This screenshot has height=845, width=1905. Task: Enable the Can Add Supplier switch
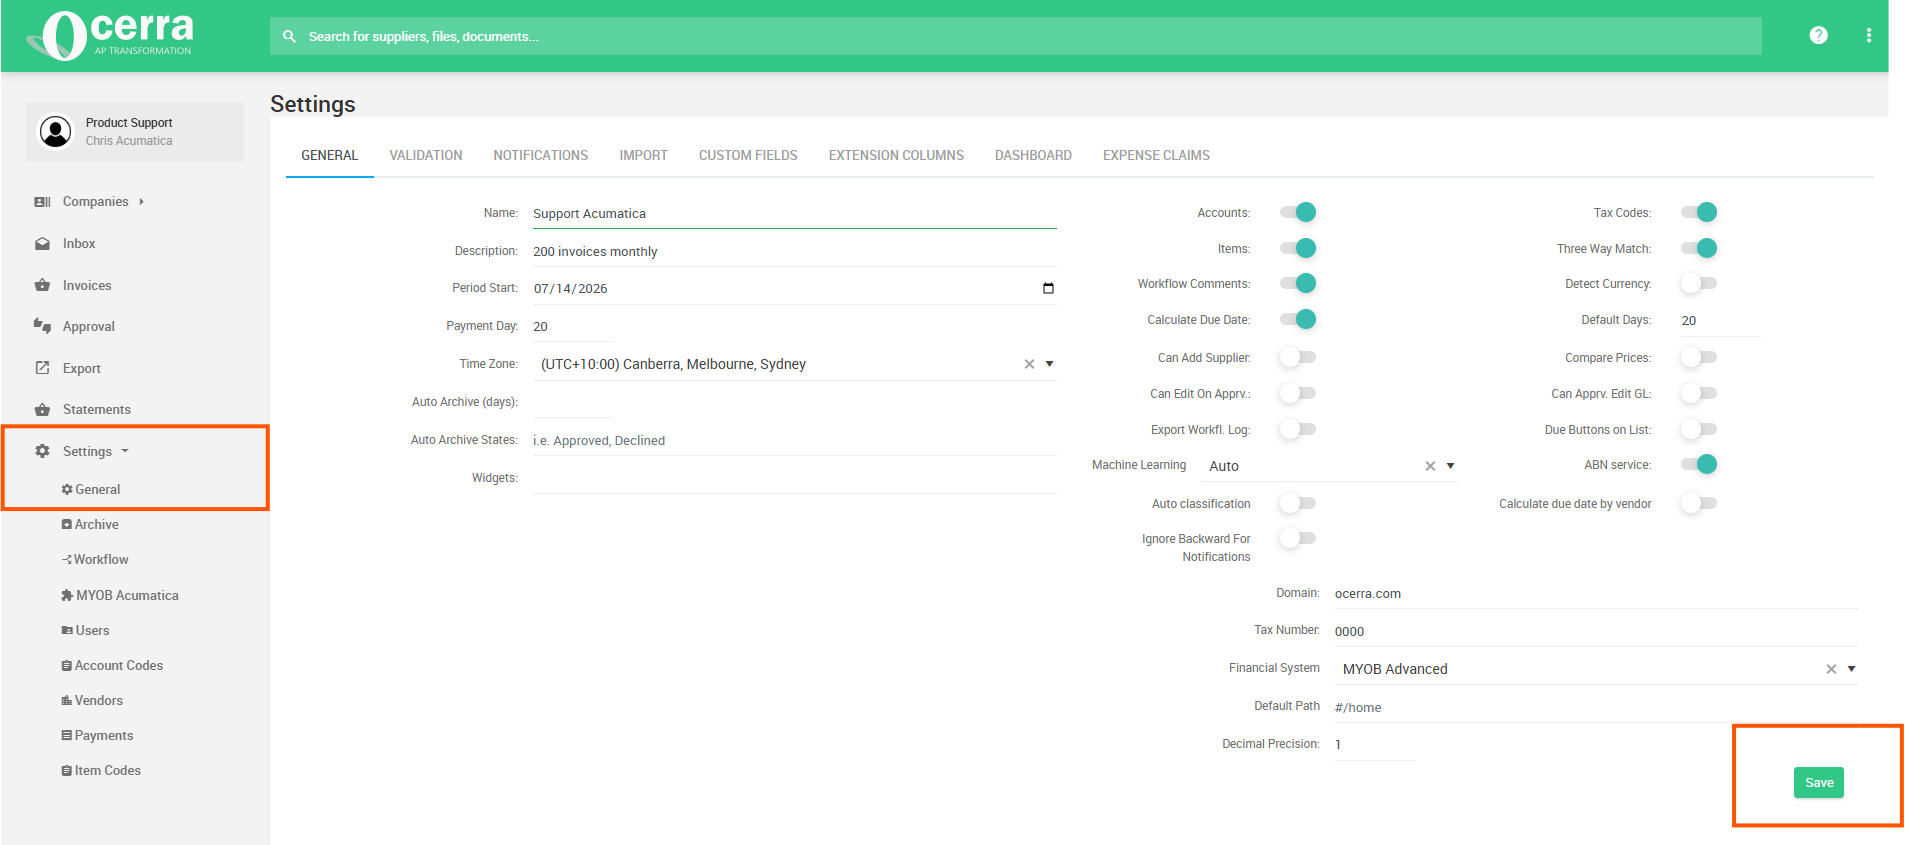click(1298, 357)
